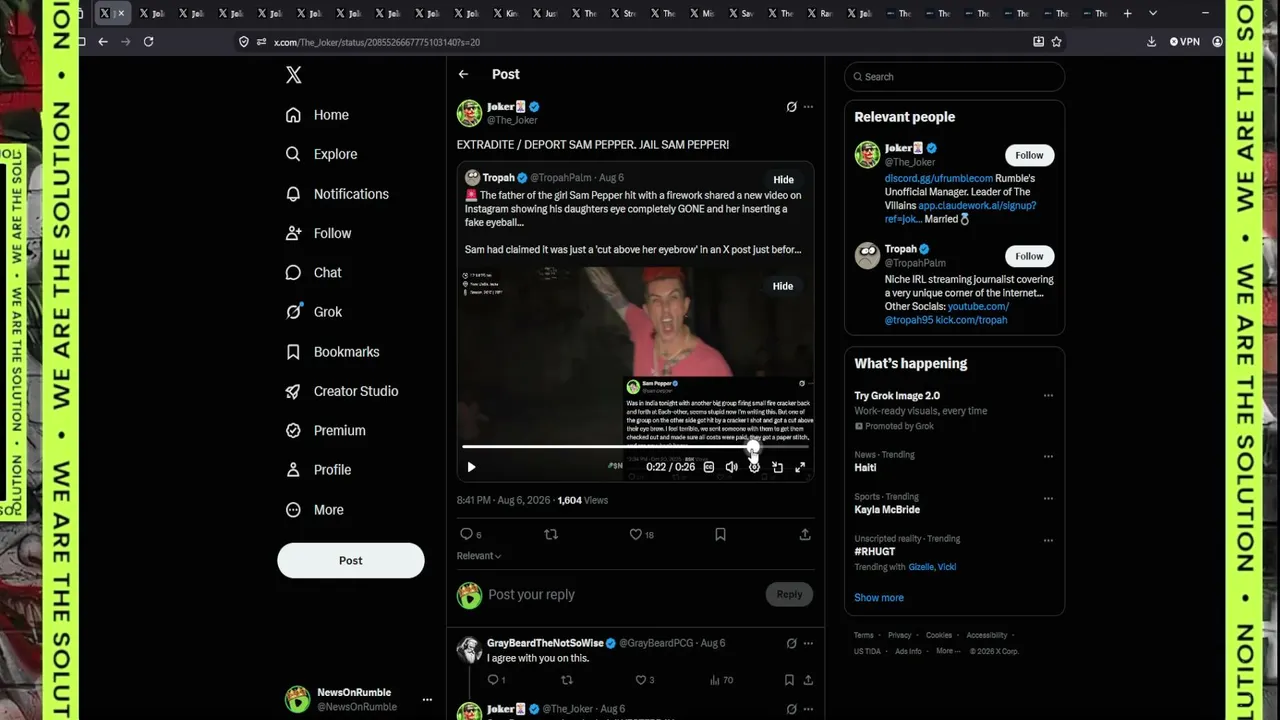This screenshot has width=1280, height=720.
Task: Click the X logo in the sidebar
Action: click(293, 75)
